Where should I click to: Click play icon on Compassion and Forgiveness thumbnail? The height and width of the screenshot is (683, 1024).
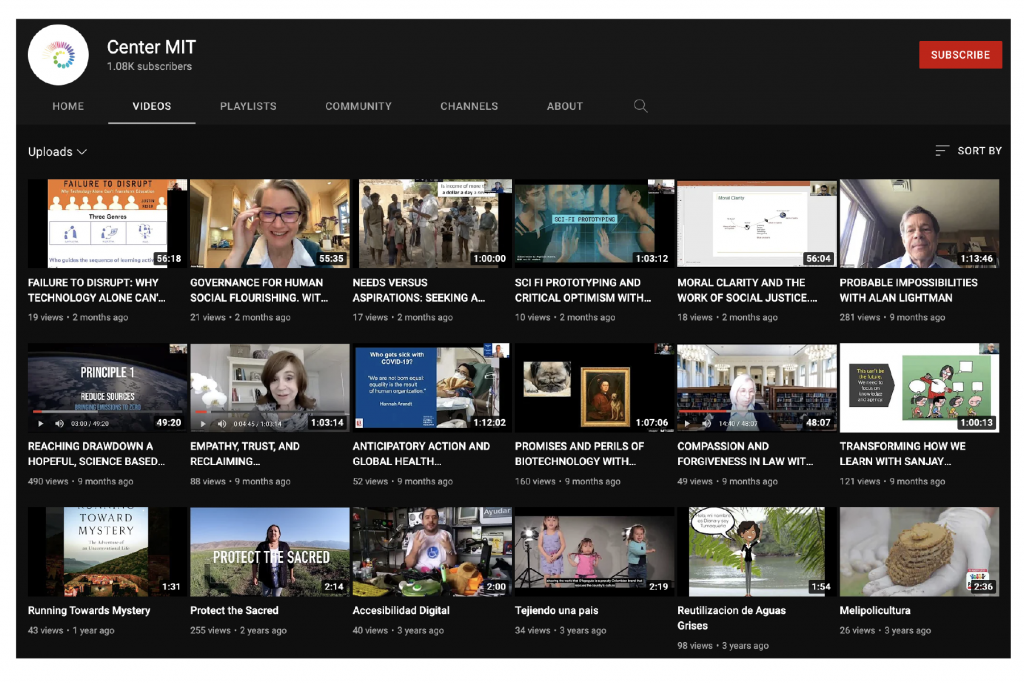pyautogui.click(x=687, y=424)
